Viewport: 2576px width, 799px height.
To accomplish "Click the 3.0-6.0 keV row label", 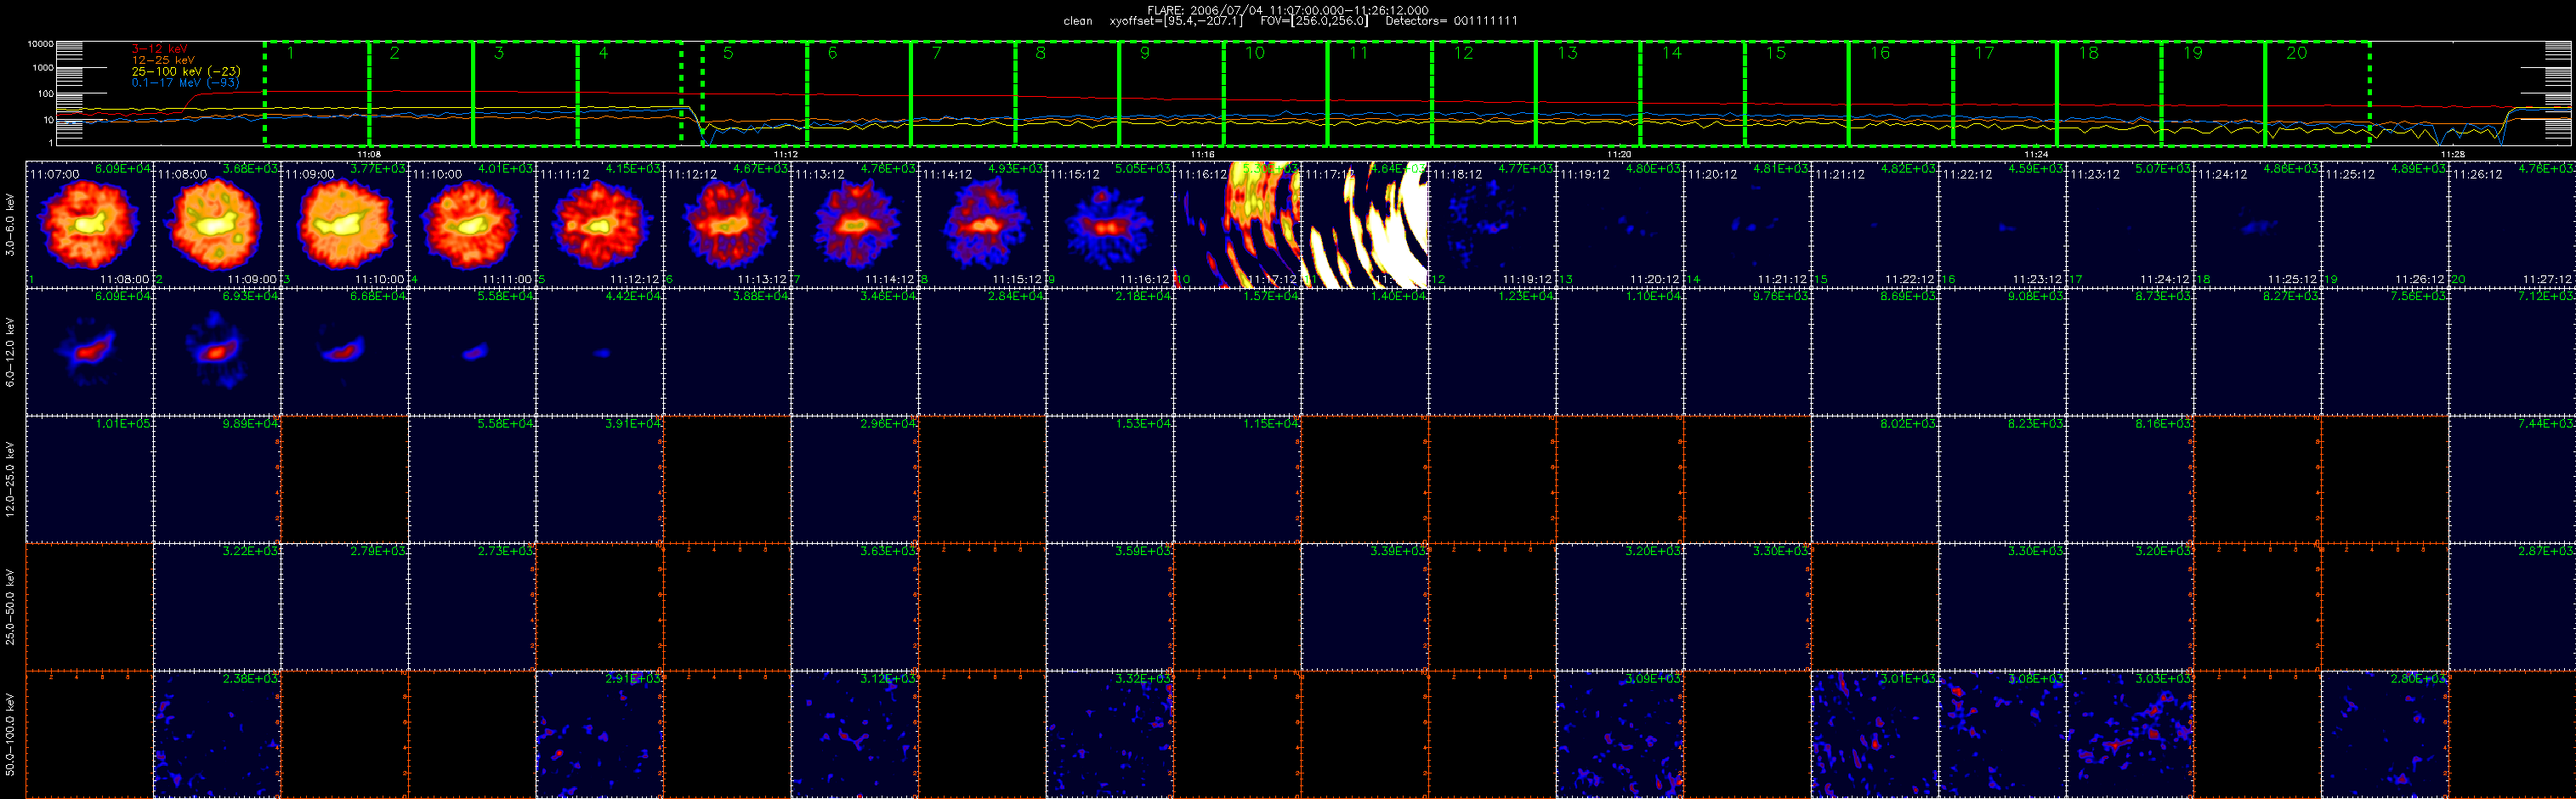I will [x=10, y=225].
